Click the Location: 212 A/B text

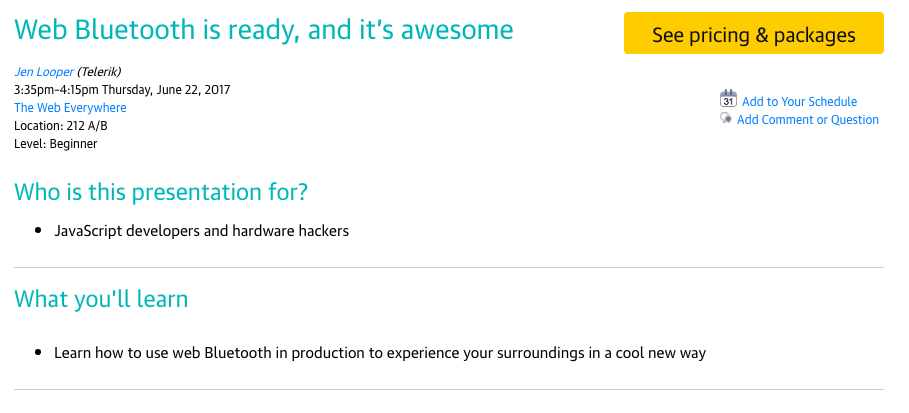coord(60,126)
